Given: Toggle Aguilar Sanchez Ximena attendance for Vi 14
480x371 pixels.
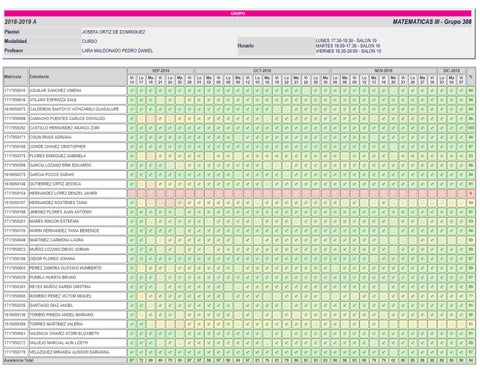Looking at the screenshot, I should coord(132,91).
